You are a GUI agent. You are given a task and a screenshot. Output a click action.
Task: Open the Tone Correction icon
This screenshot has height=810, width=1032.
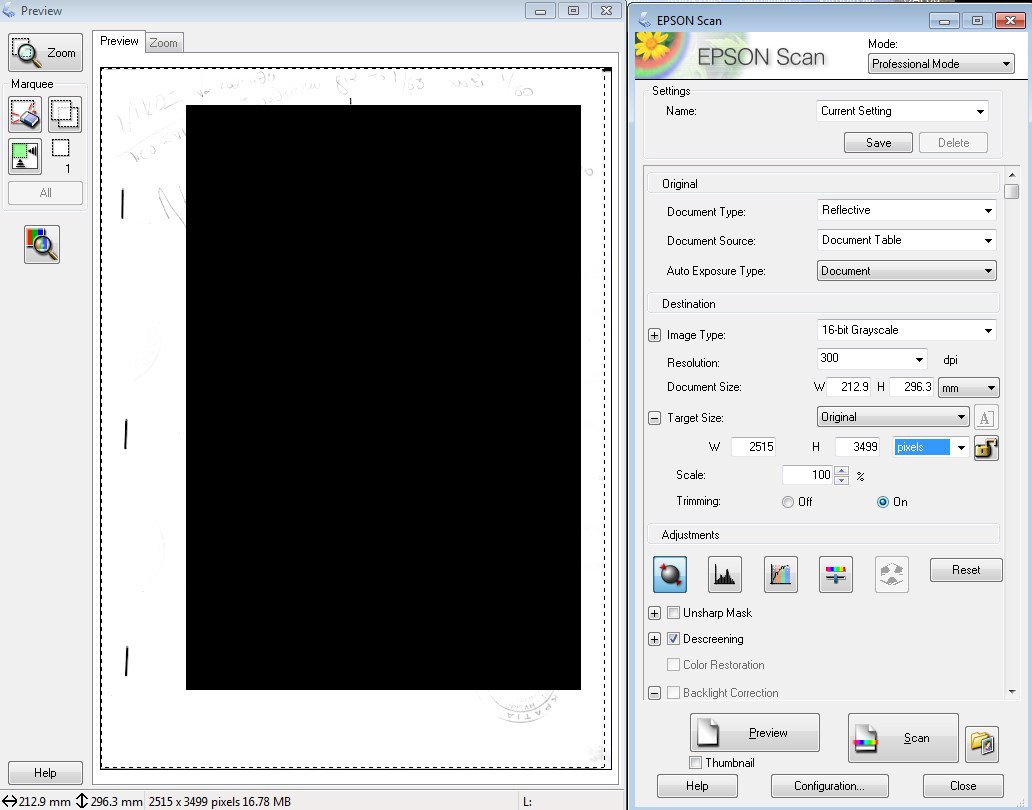780,574
